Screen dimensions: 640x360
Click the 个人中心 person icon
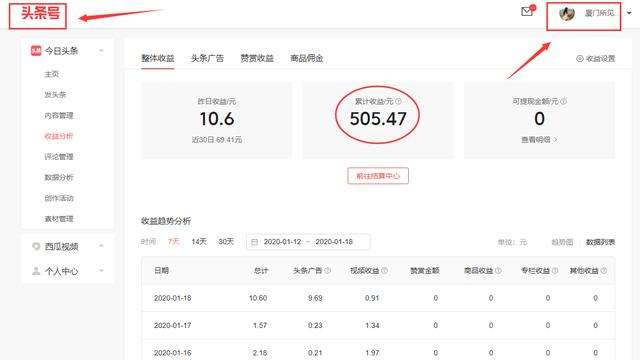click(x=36, y=271)
